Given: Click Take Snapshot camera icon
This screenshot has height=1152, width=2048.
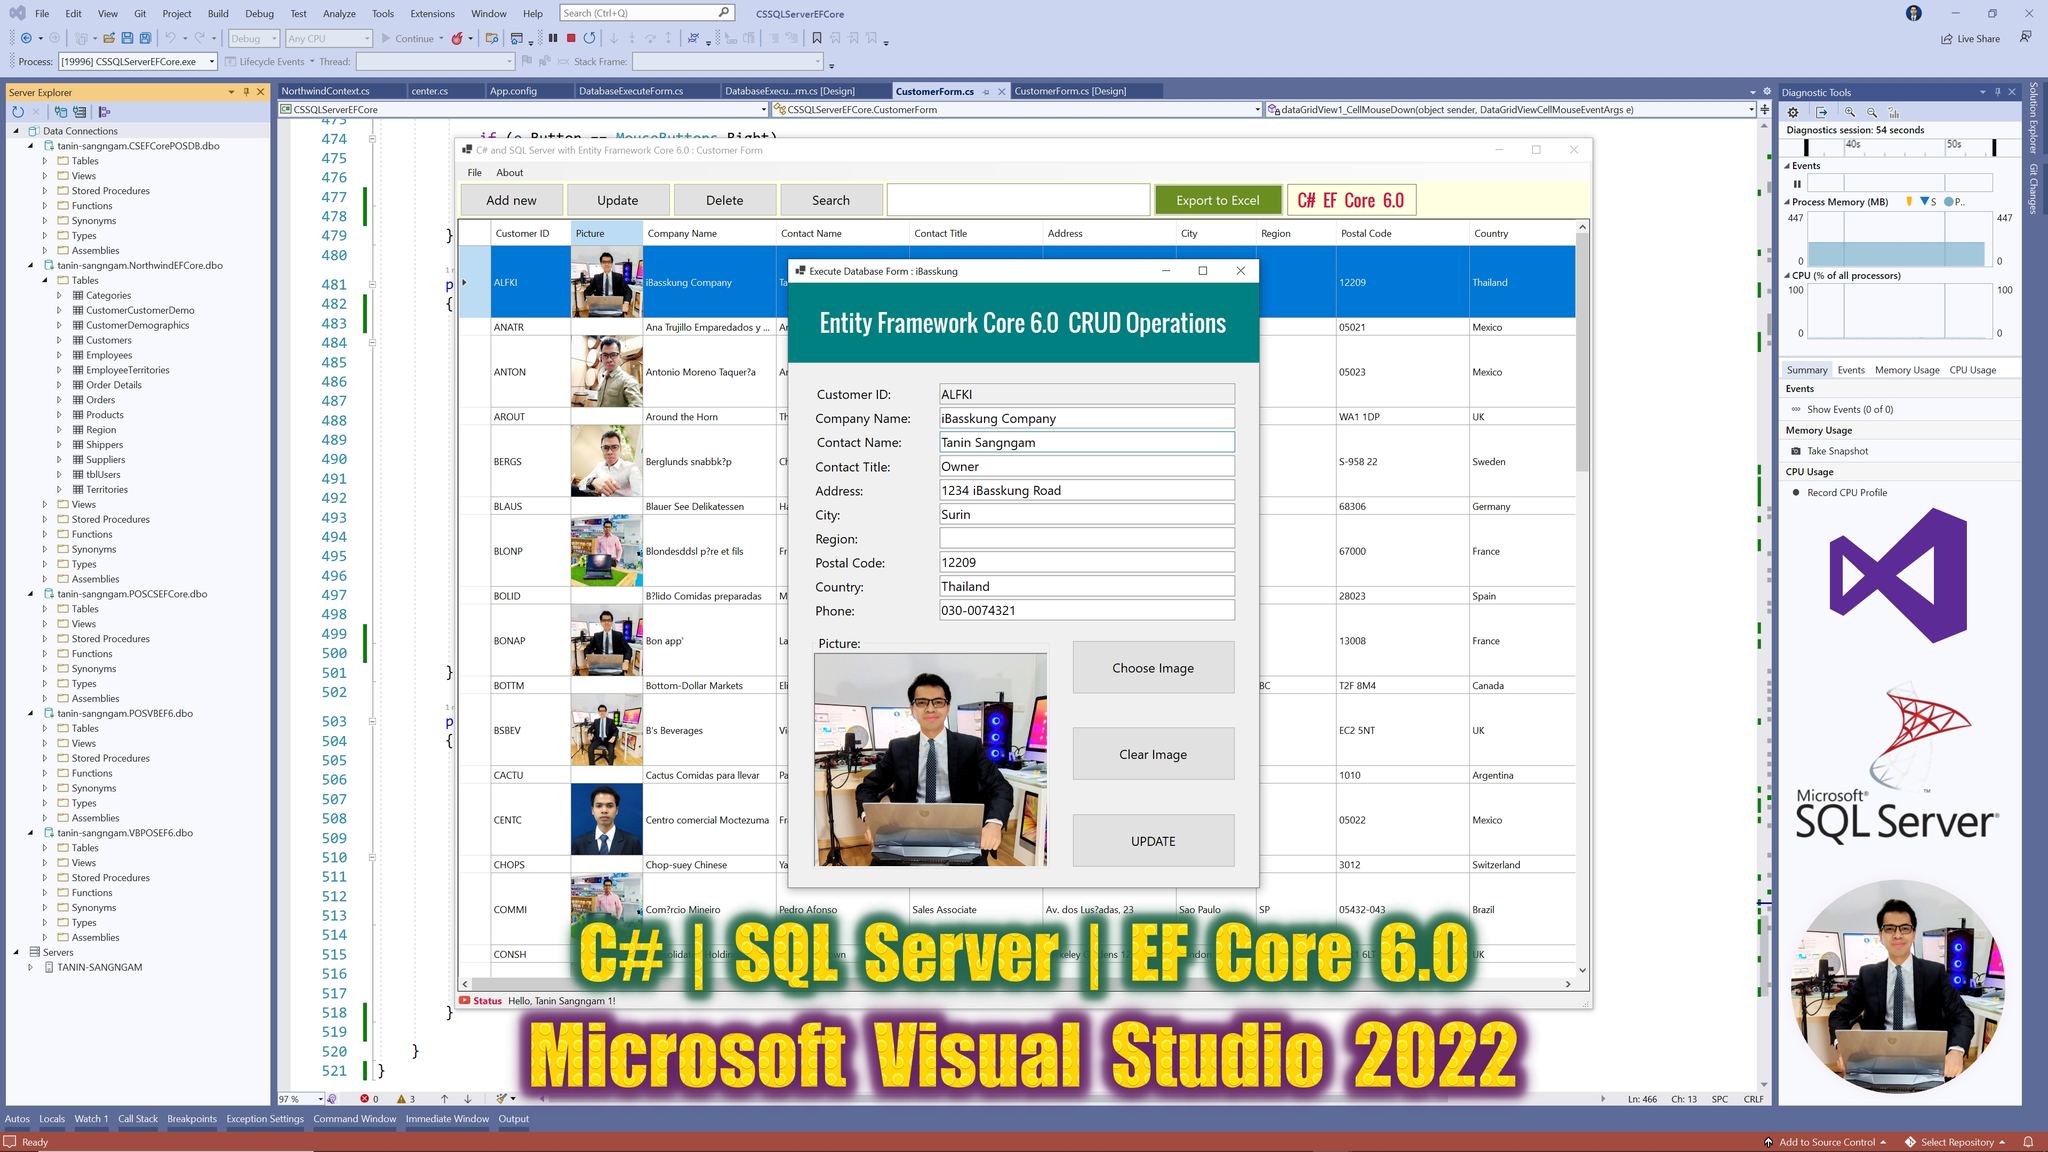Looking at the screenshot, I should [1796, 451].
